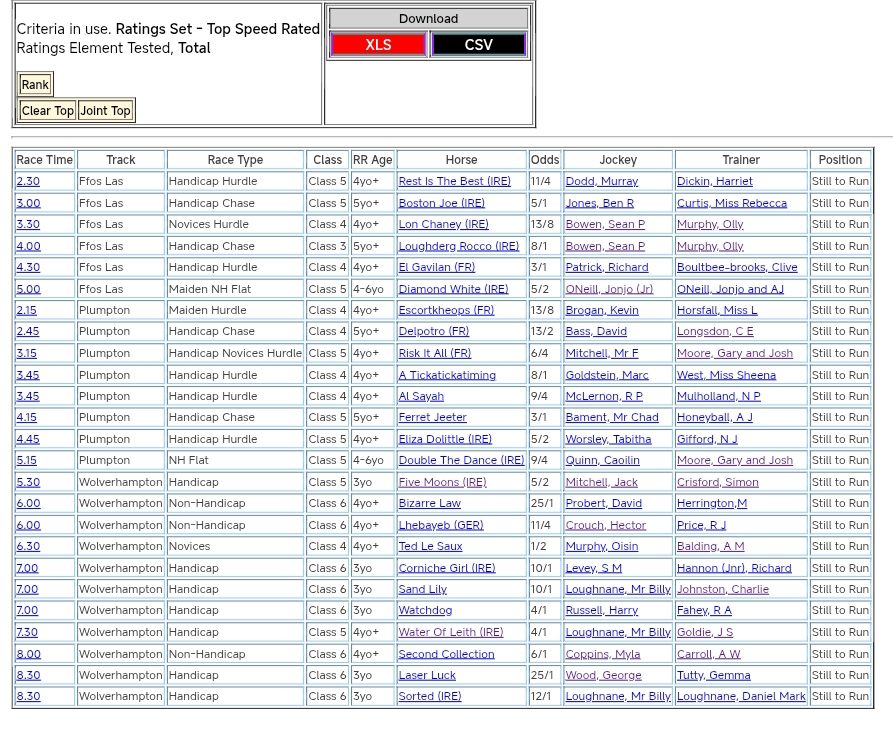Open the 5.00 Ffos Las race time
Screen dimensions: 893x733
coord(28,289)
